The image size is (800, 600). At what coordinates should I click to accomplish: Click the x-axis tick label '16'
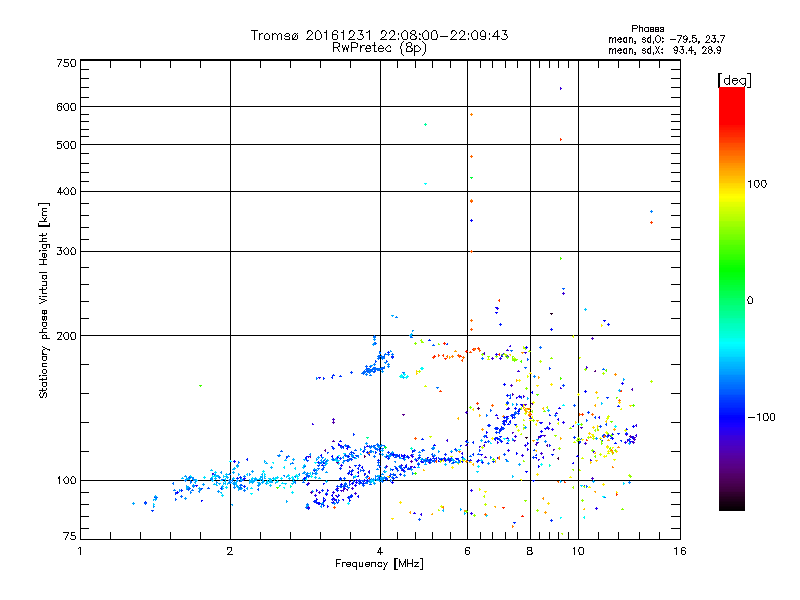(x=680, y=551)
